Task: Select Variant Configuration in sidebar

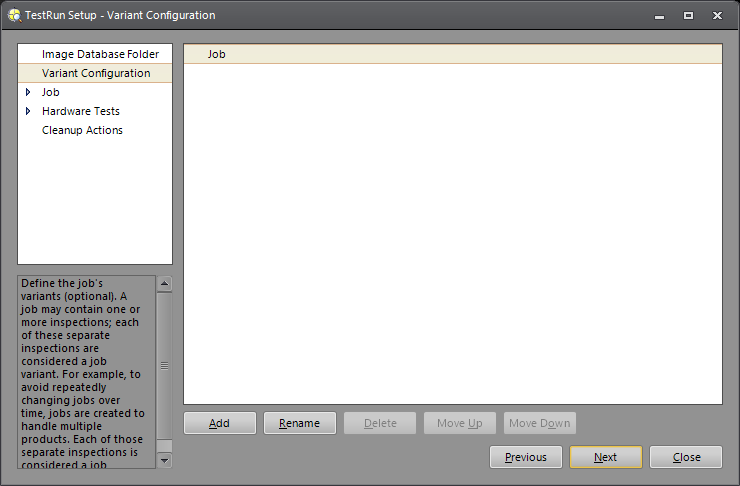Action: [x=96, y=73]
